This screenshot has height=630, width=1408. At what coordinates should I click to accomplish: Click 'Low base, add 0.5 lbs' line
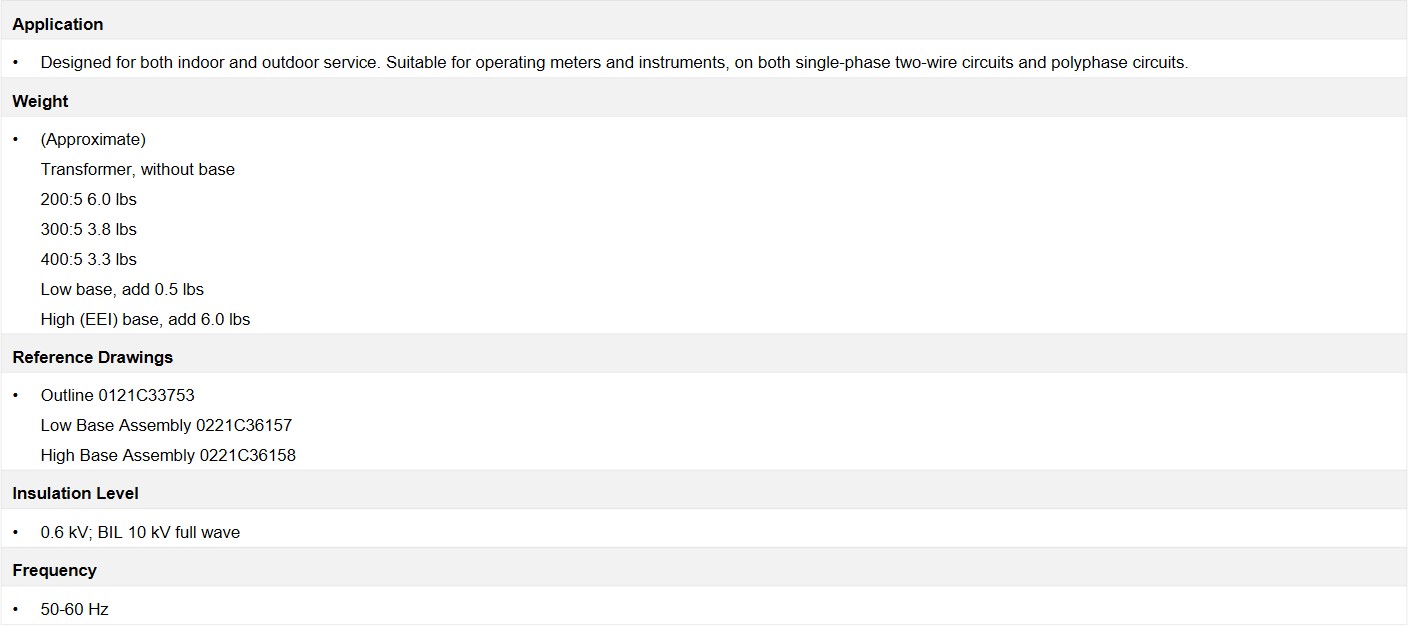click(122, 289)
